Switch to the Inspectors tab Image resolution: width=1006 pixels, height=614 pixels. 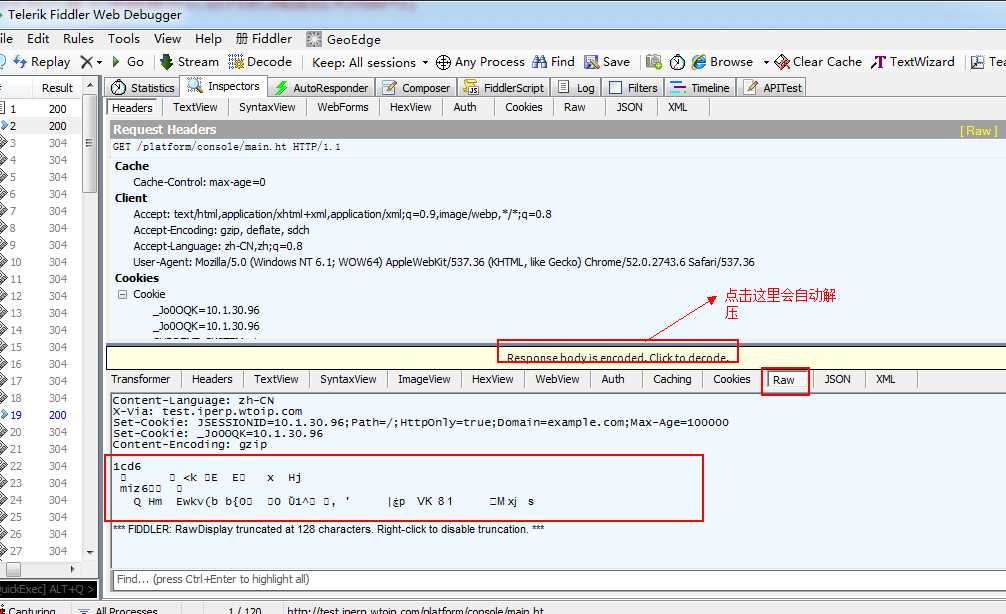(223, 86)
